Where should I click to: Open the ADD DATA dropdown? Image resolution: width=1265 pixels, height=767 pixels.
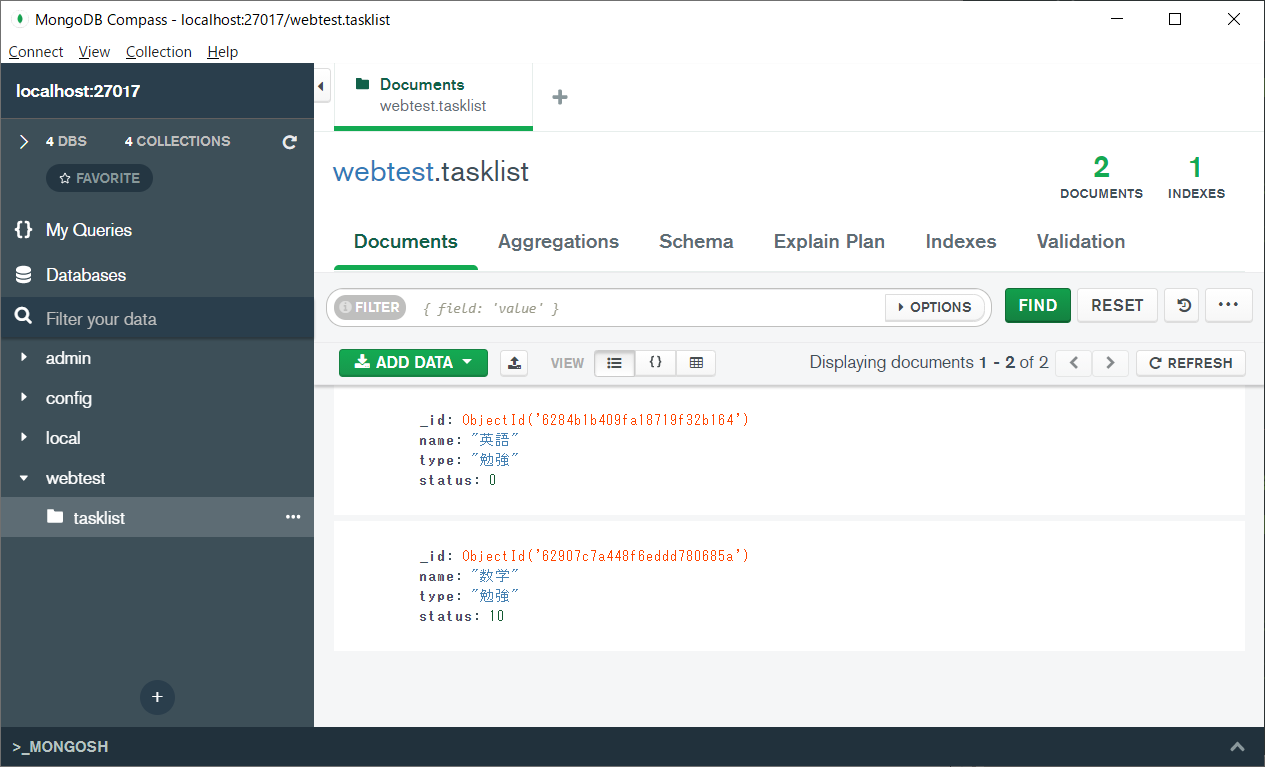413,362
